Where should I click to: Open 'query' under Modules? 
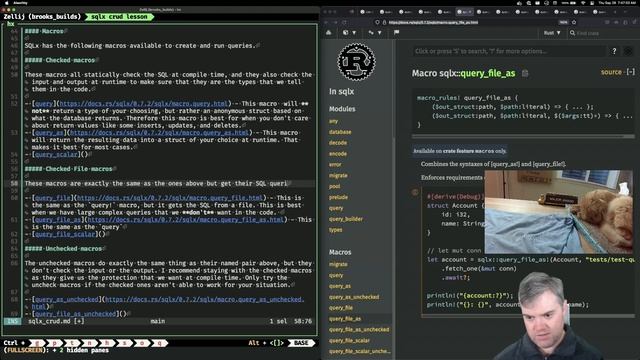[x=336, y=208]
